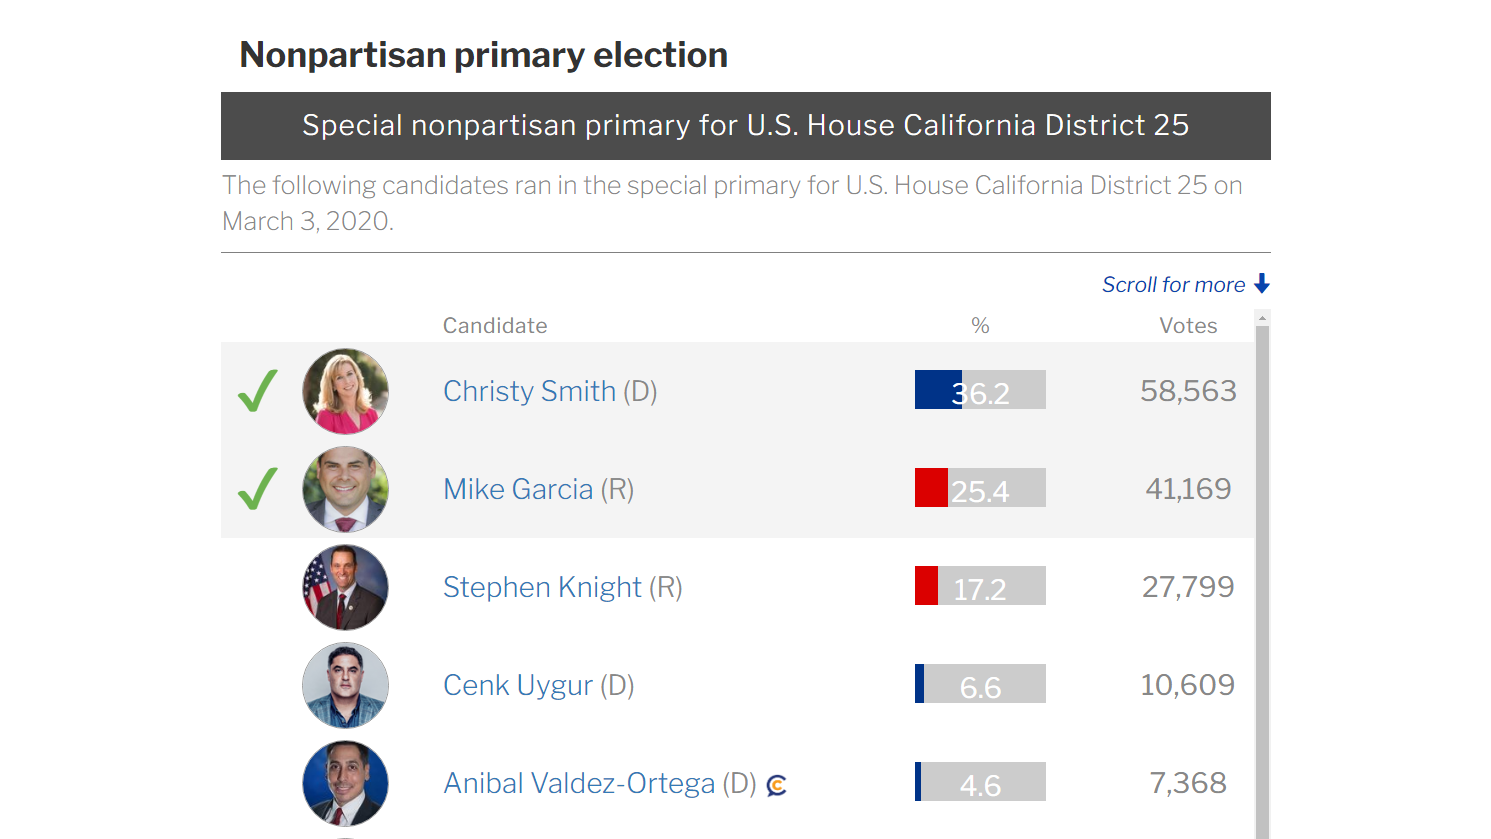The image size is (1491, 839).
Task: Open Mike Garcia's profile photo
Action: 345,489
